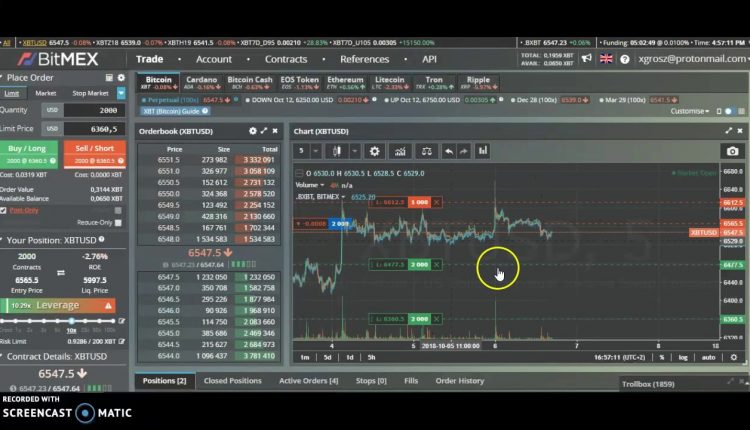750x430 pixels.
Task: Click the bar chart toolbar icon
Action: [x=483, y=151]
